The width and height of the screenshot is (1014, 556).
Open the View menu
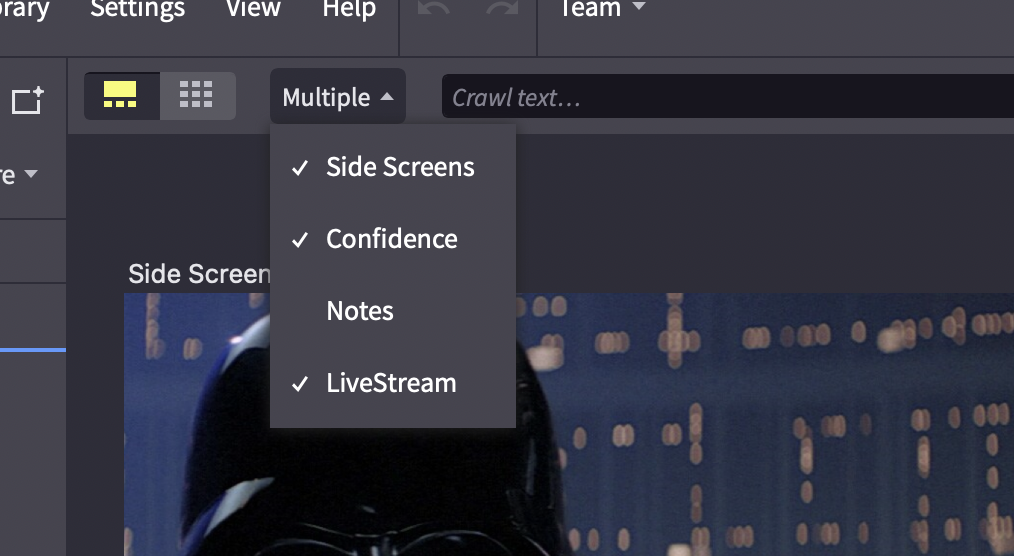point(253,9)
